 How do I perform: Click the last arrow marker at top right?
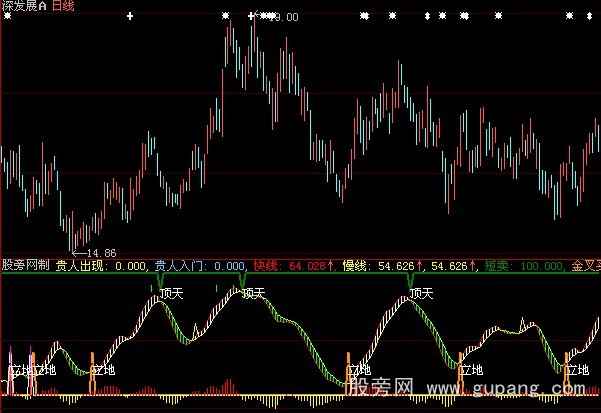[589, 16]
